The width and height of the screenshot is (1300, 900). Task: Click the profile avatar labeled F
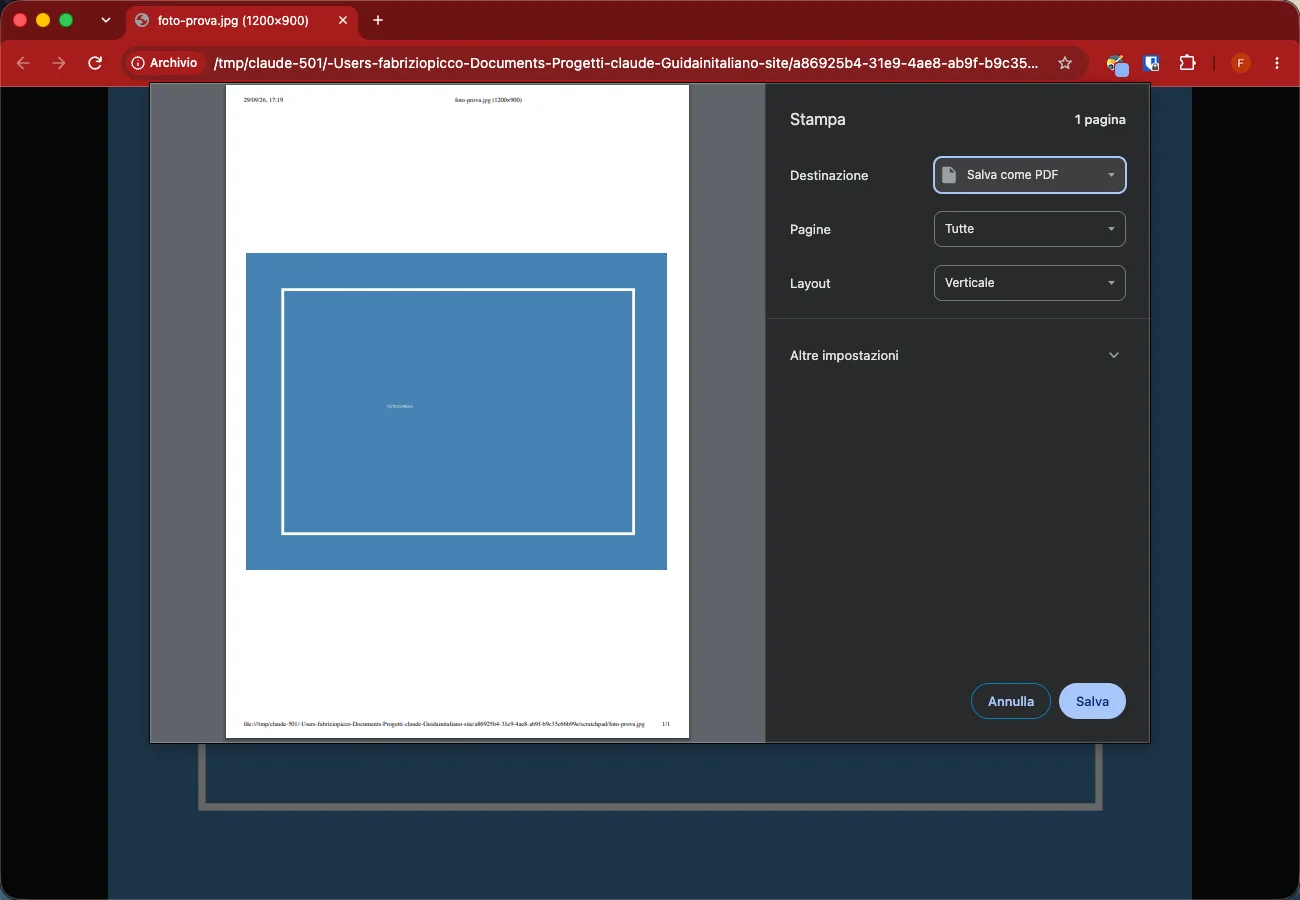pyautogui.click(x=1241, y=63)
